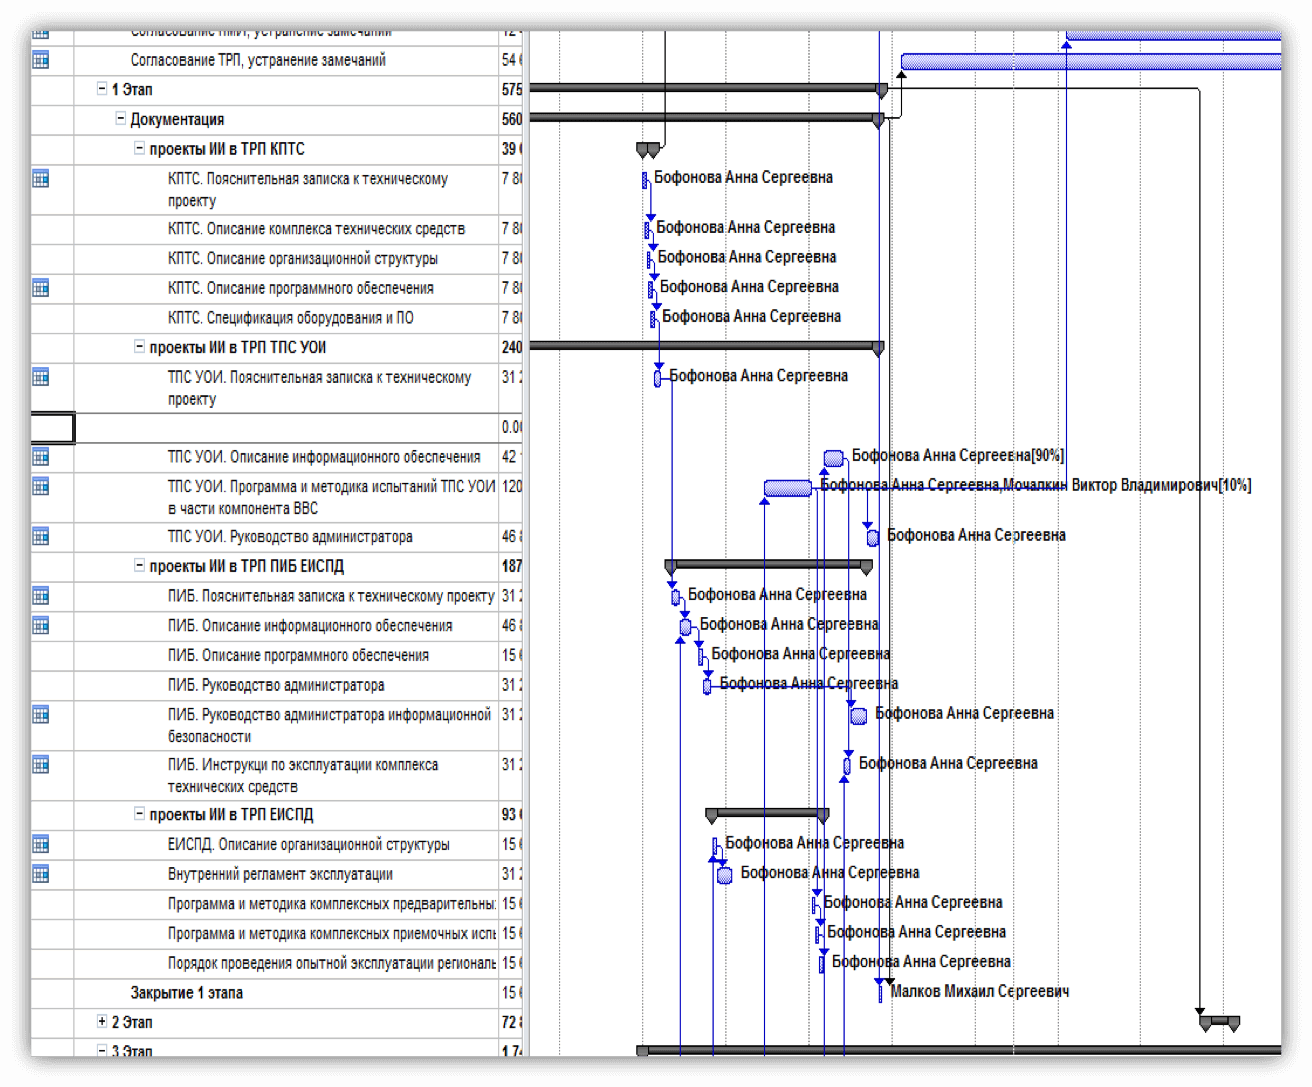Click indicator icon for ПИБ. Инструкци по эксплуатации

[40, 765]
